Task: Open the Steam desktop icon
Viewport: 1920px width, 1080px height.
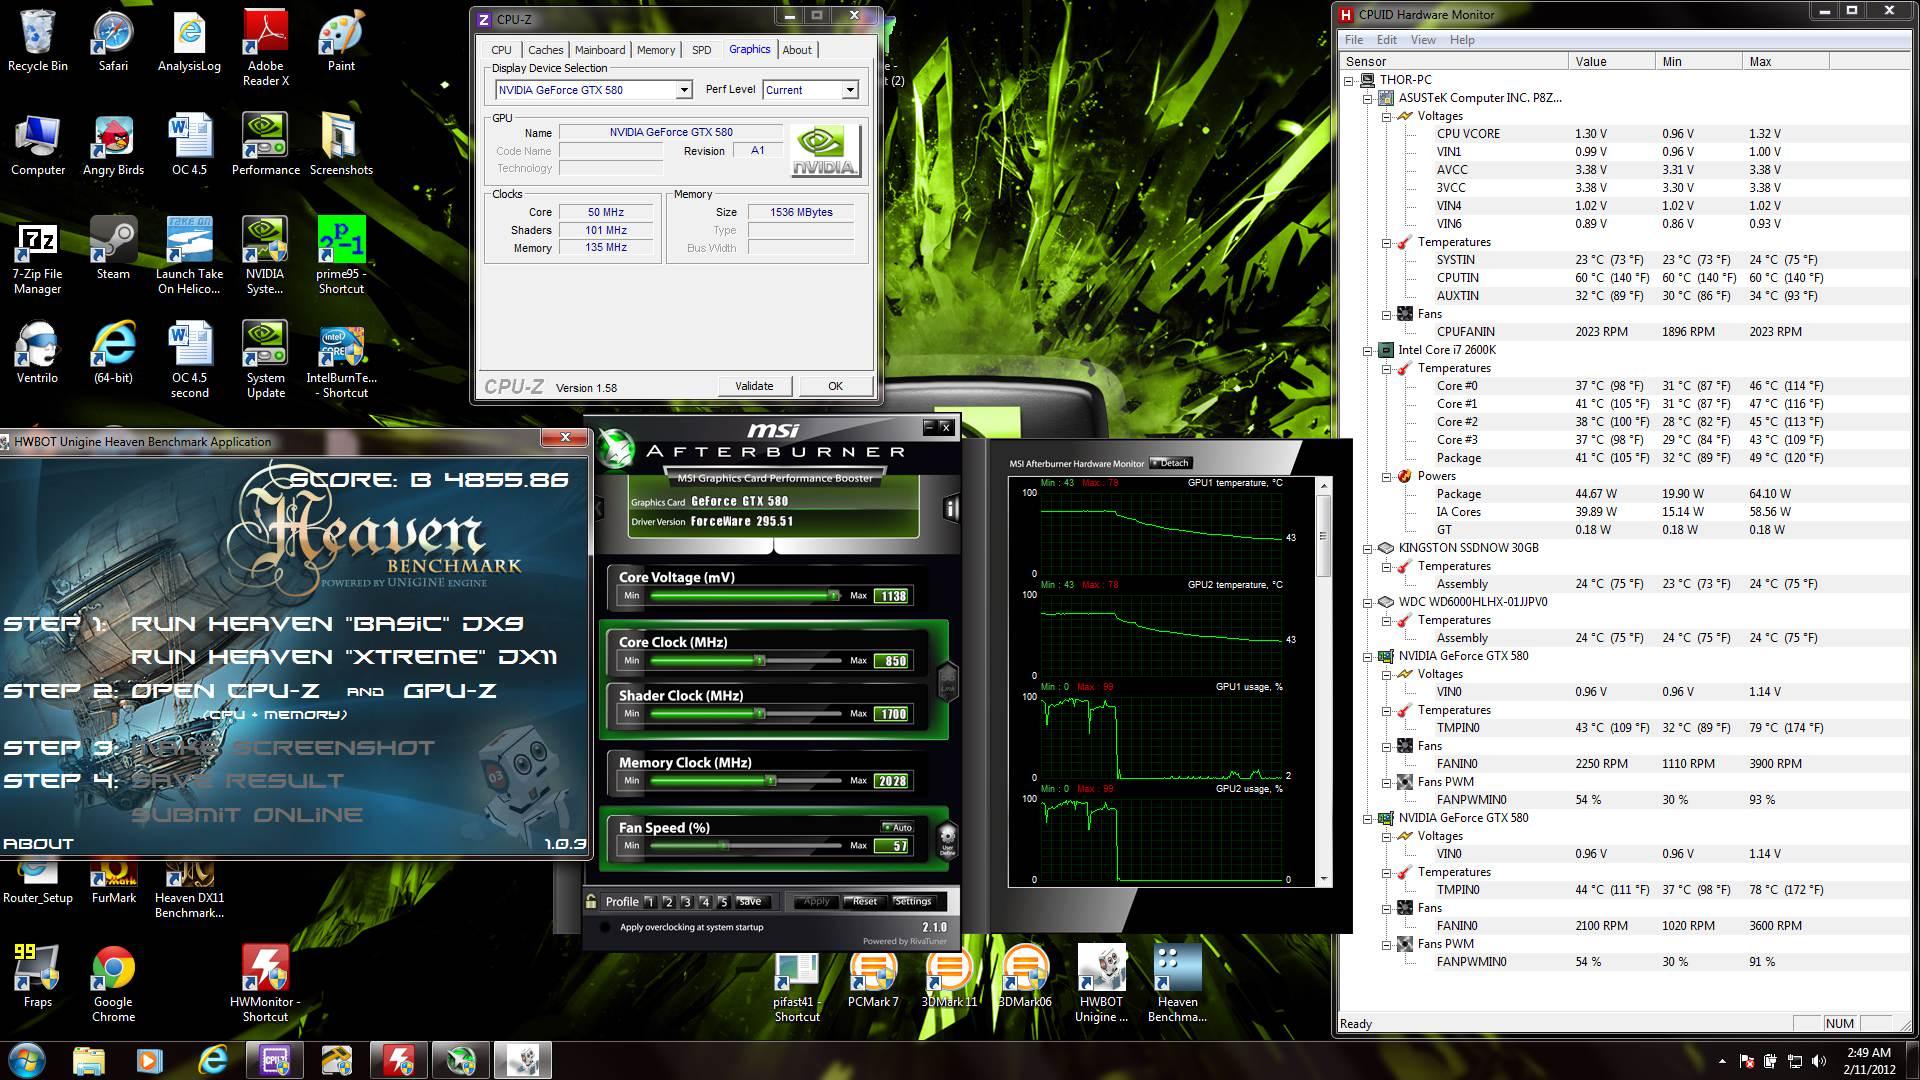Action: (x=113, y=248)
